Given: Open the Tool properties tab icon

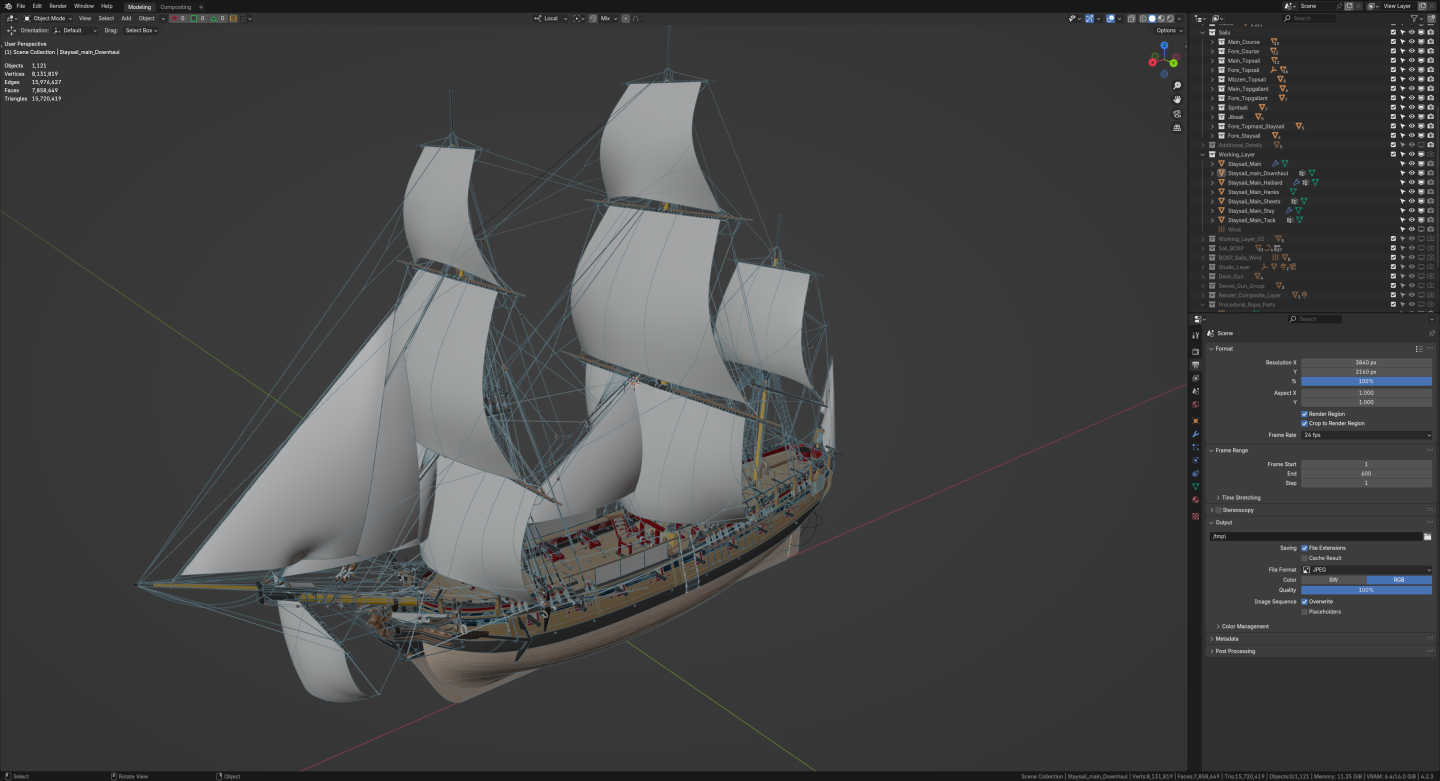Looking at the screenshot, I should [1195, 335].
